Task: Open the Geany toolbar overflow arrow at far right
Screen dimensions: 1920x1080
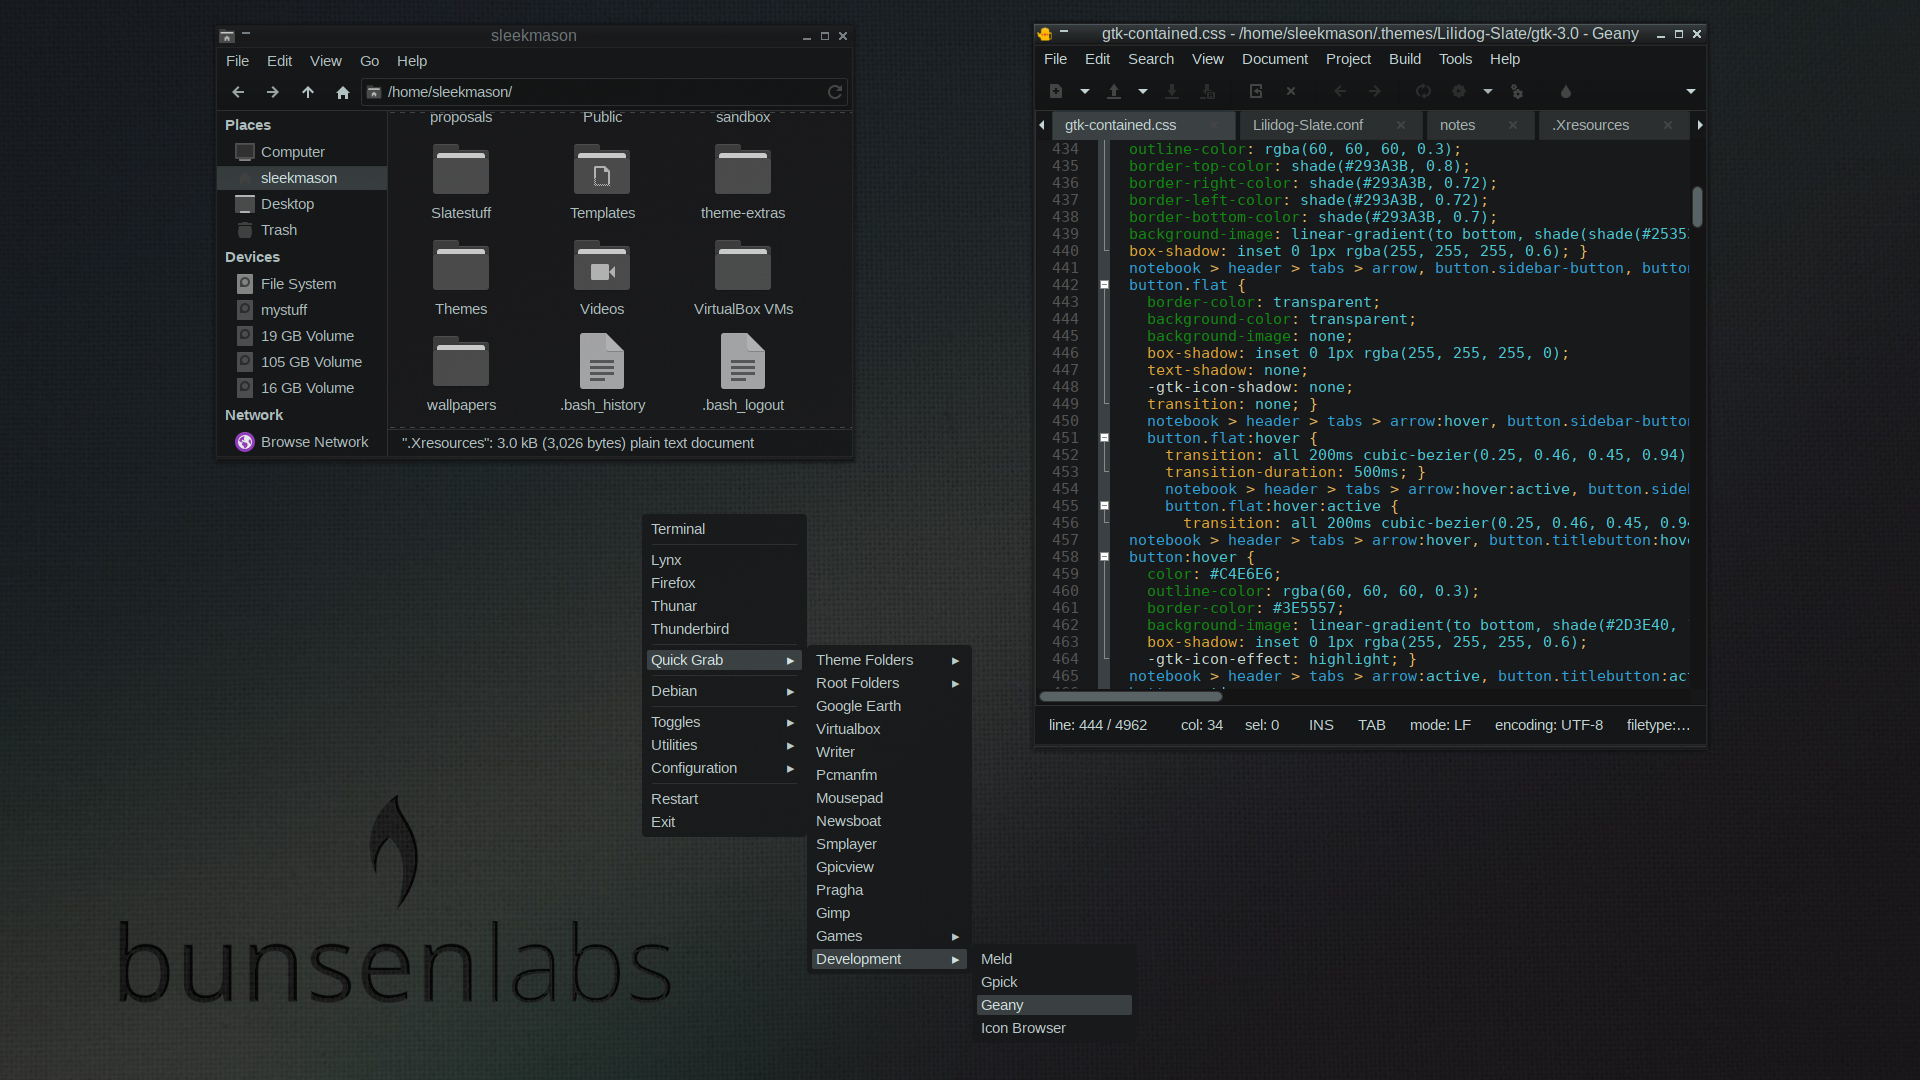Action: (1691, 91)
